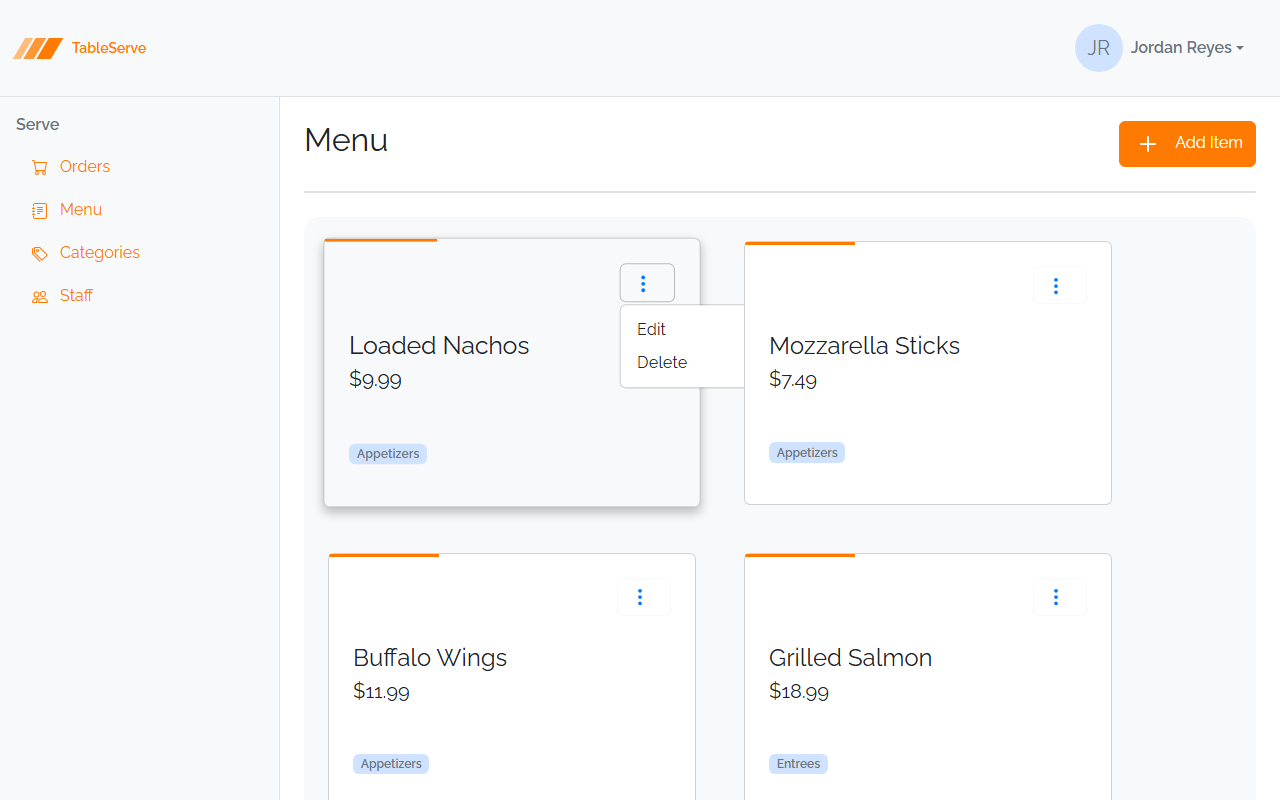Click the shopping cart Orders icon

click(40, 167)
